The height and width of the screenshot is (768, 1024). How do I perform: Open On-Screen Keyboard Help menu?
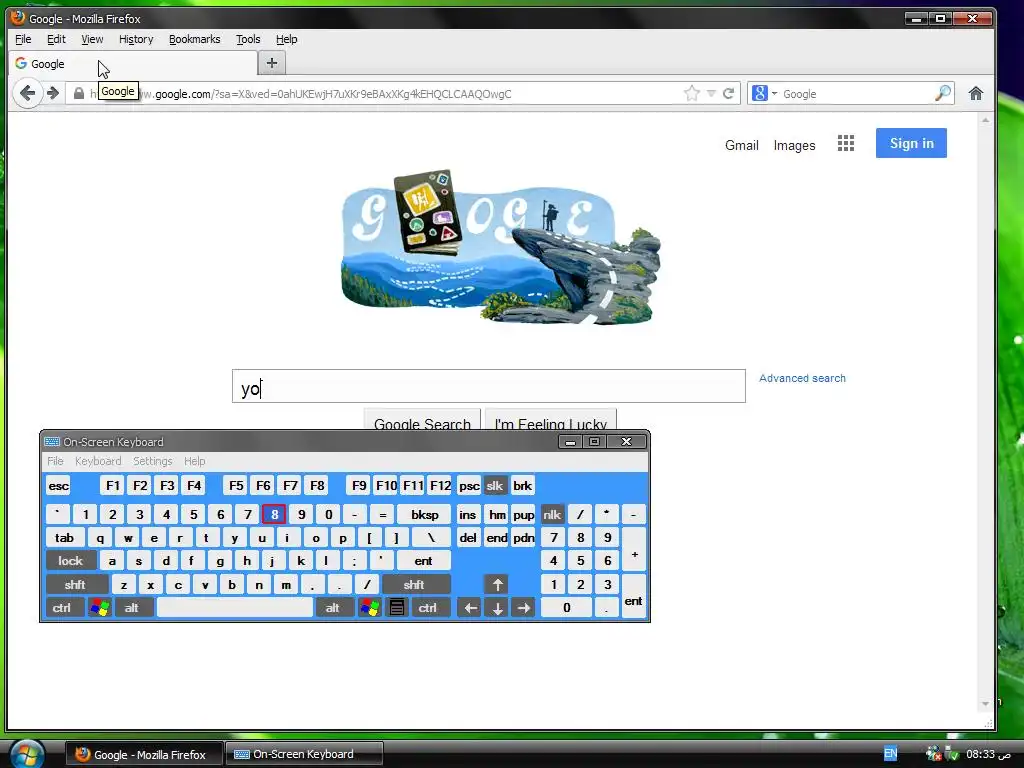(x=195, y=461)
